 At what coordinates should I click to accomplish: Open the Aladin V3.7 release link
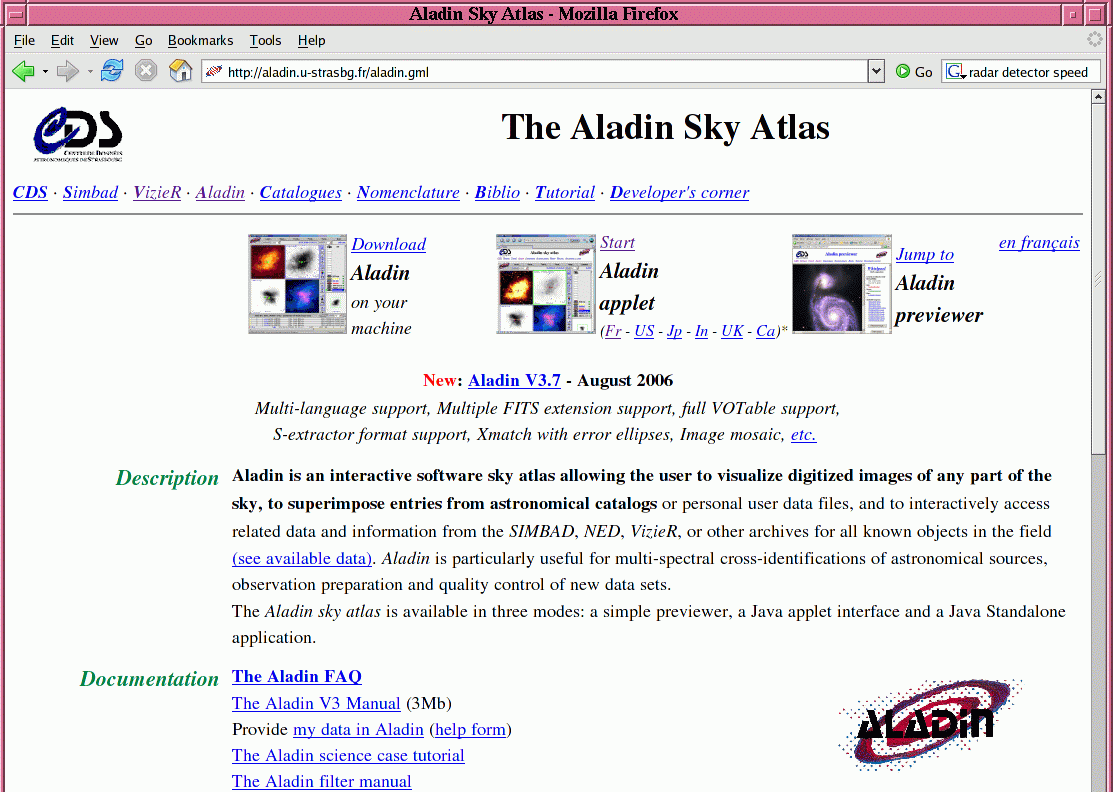tap(514, 380)
